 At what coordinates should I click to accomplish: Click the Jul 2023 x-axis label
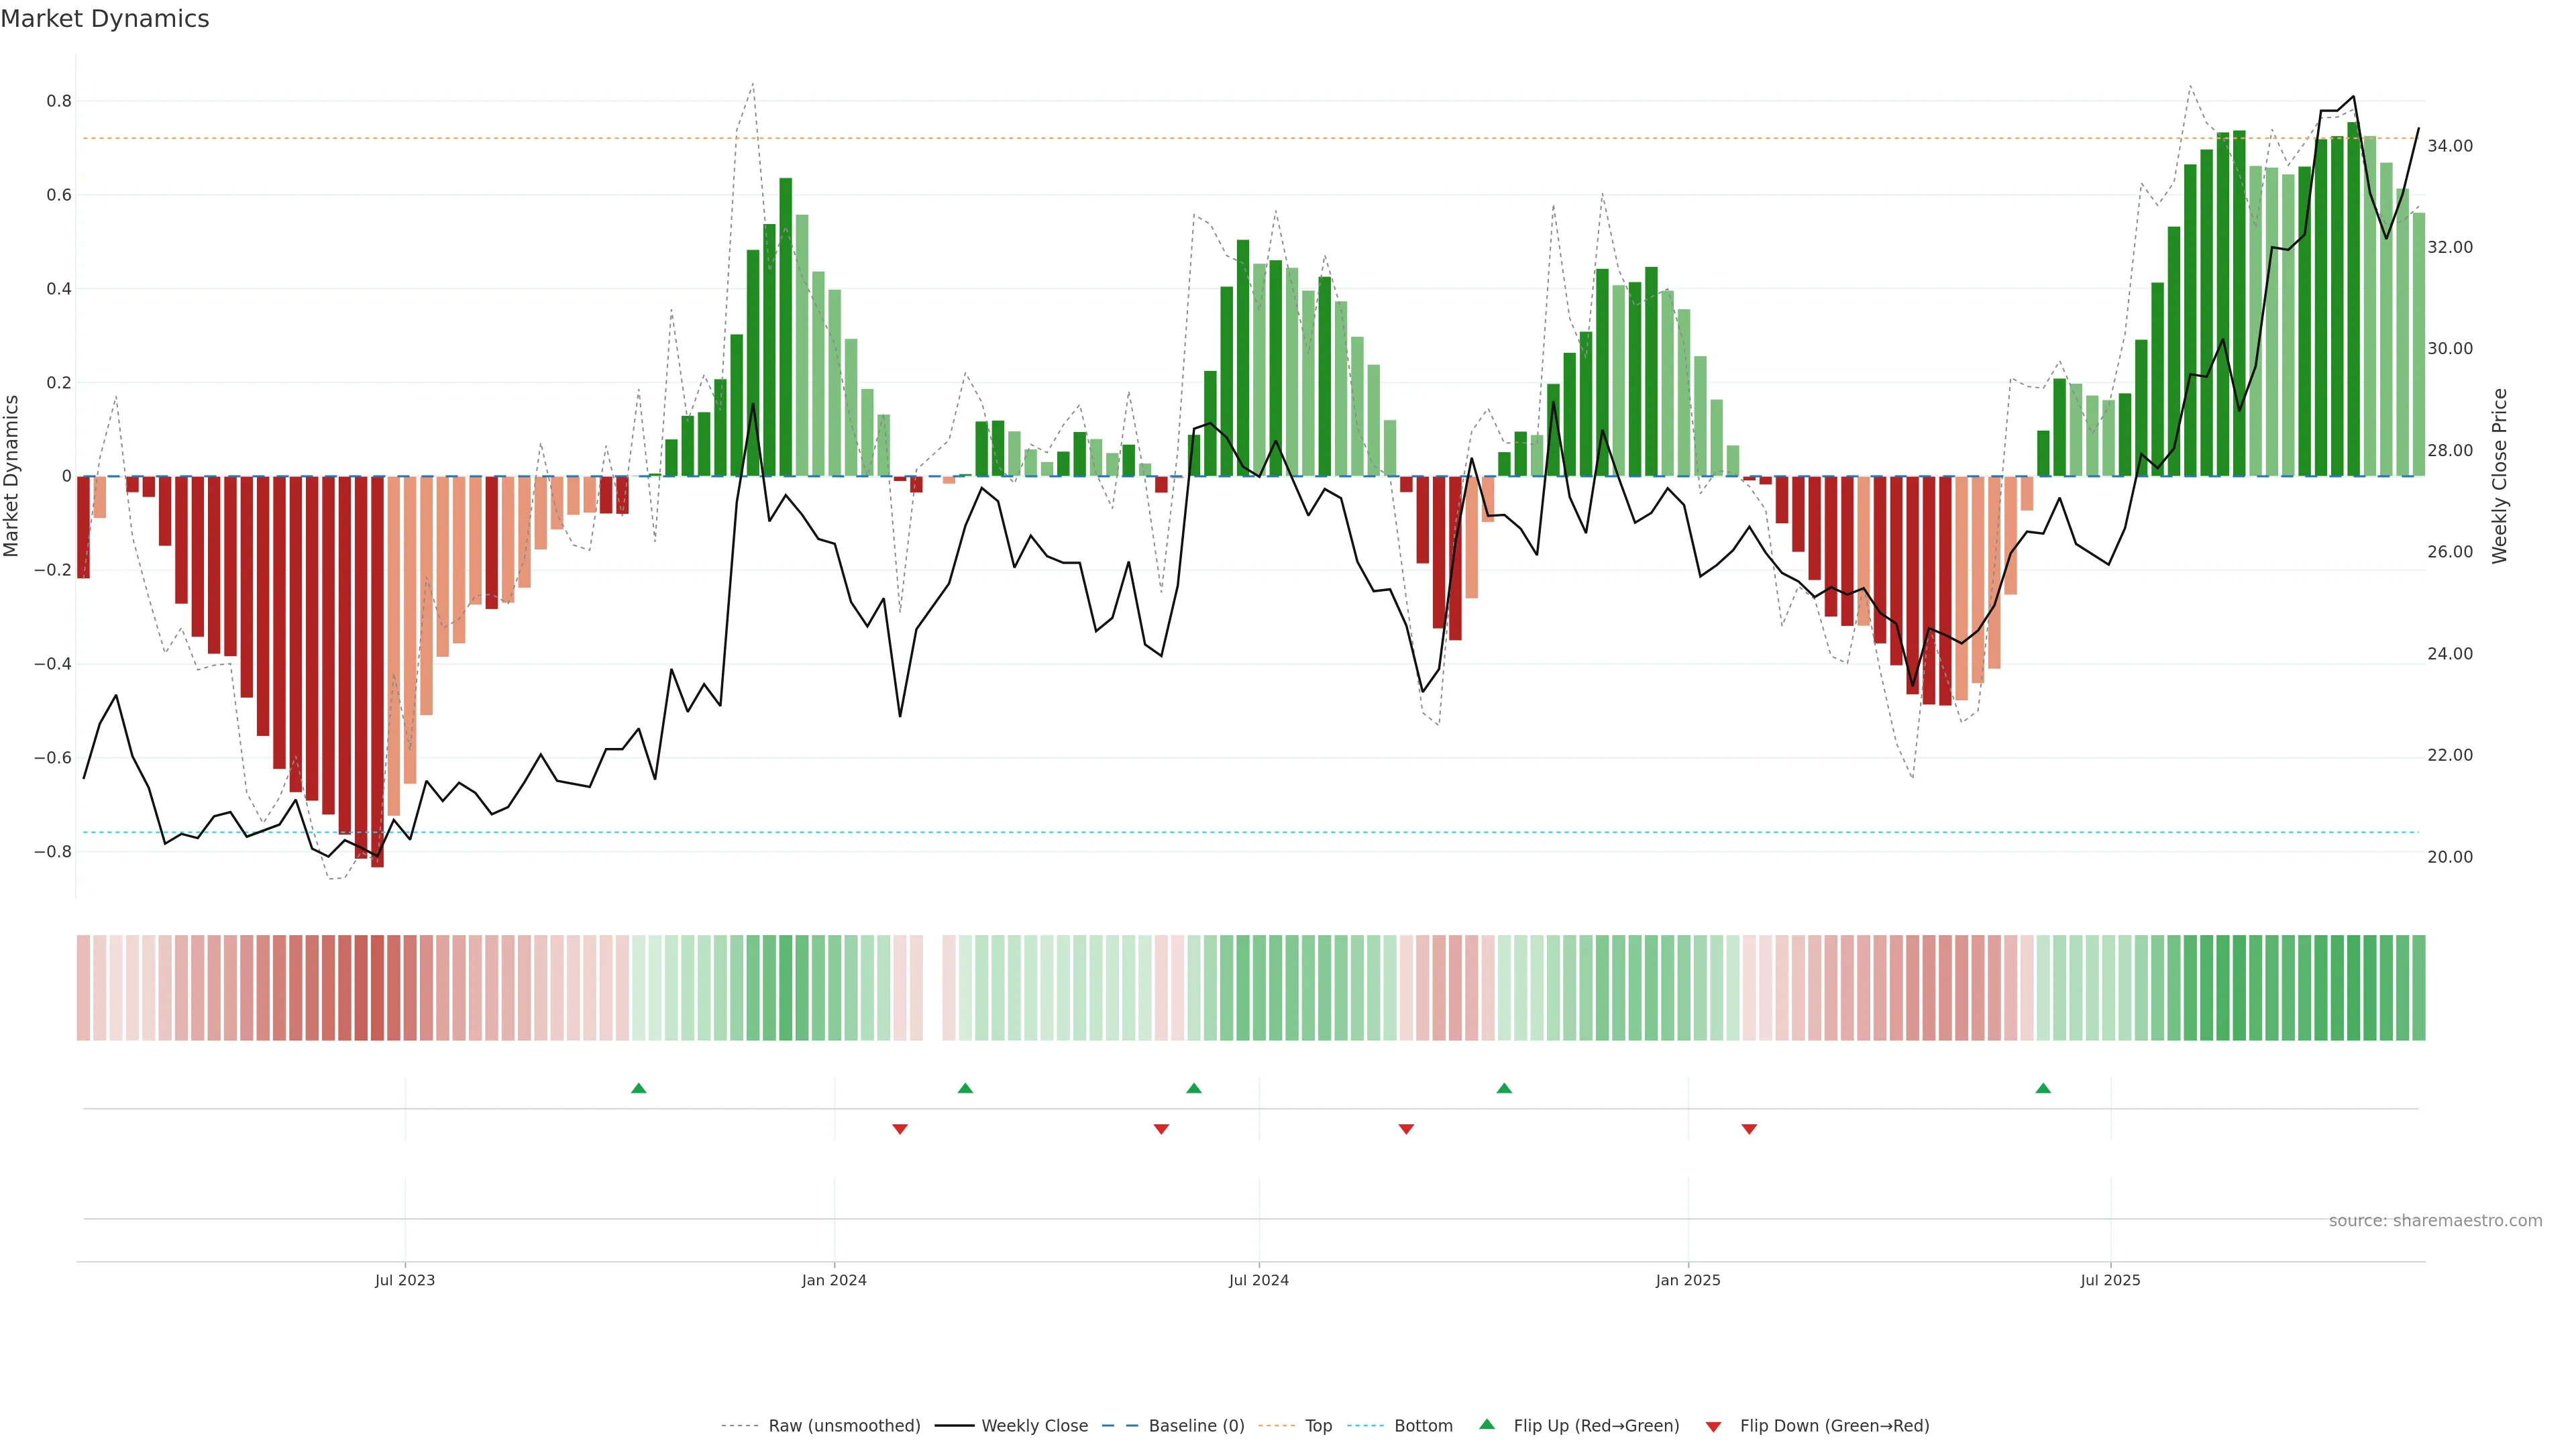[x=405, y=1281]
